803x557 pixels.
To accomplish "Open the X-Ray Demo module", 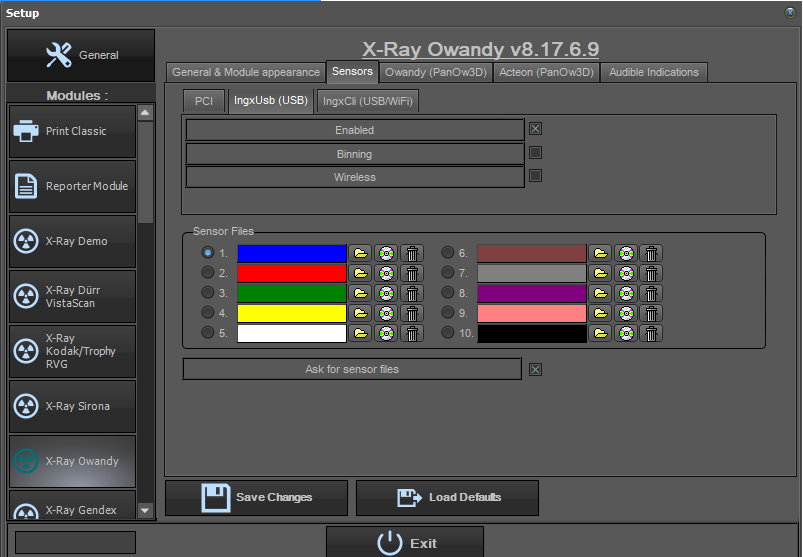I will point(72,241).
